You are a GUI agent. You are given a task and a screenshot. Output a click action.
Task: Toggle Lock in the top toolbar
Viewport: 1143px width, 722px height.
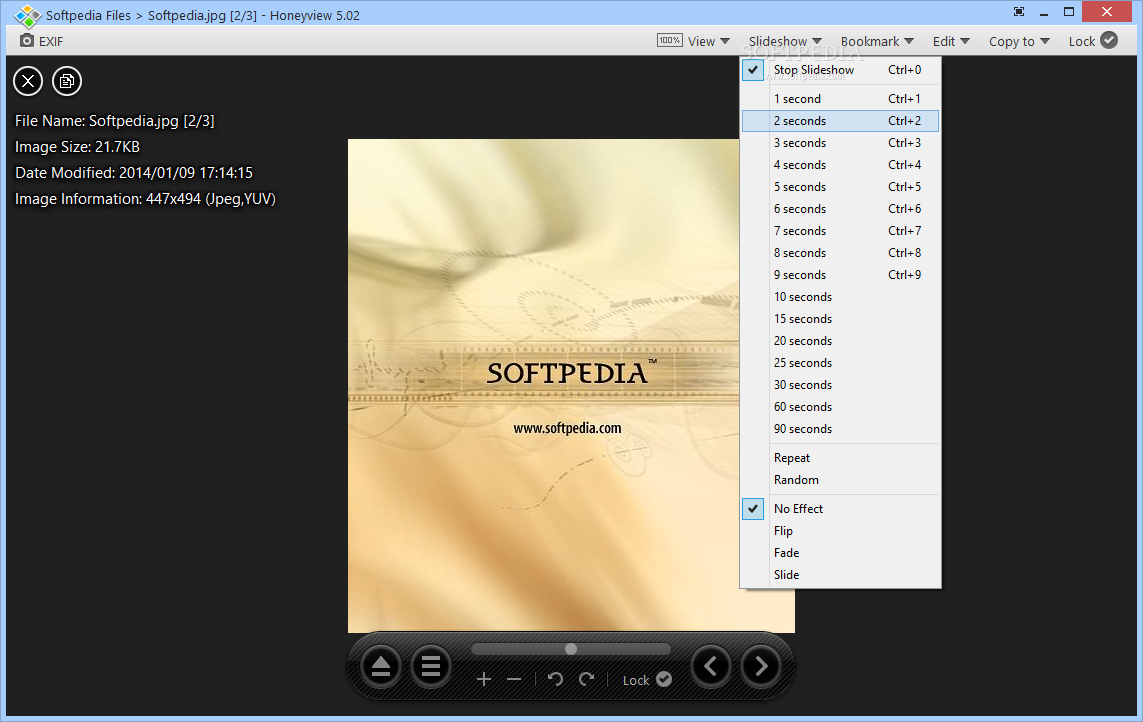click(1093, 41)
